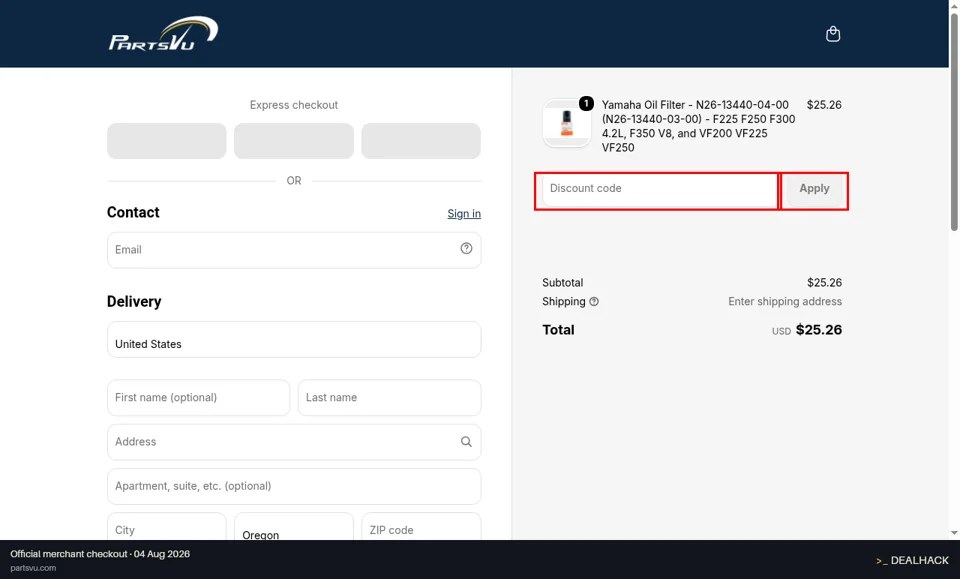Image resolution: width=960 pixels, height=579 pixels.
Task: Click the Apply discount button
Action: click(x=814, y=190)
